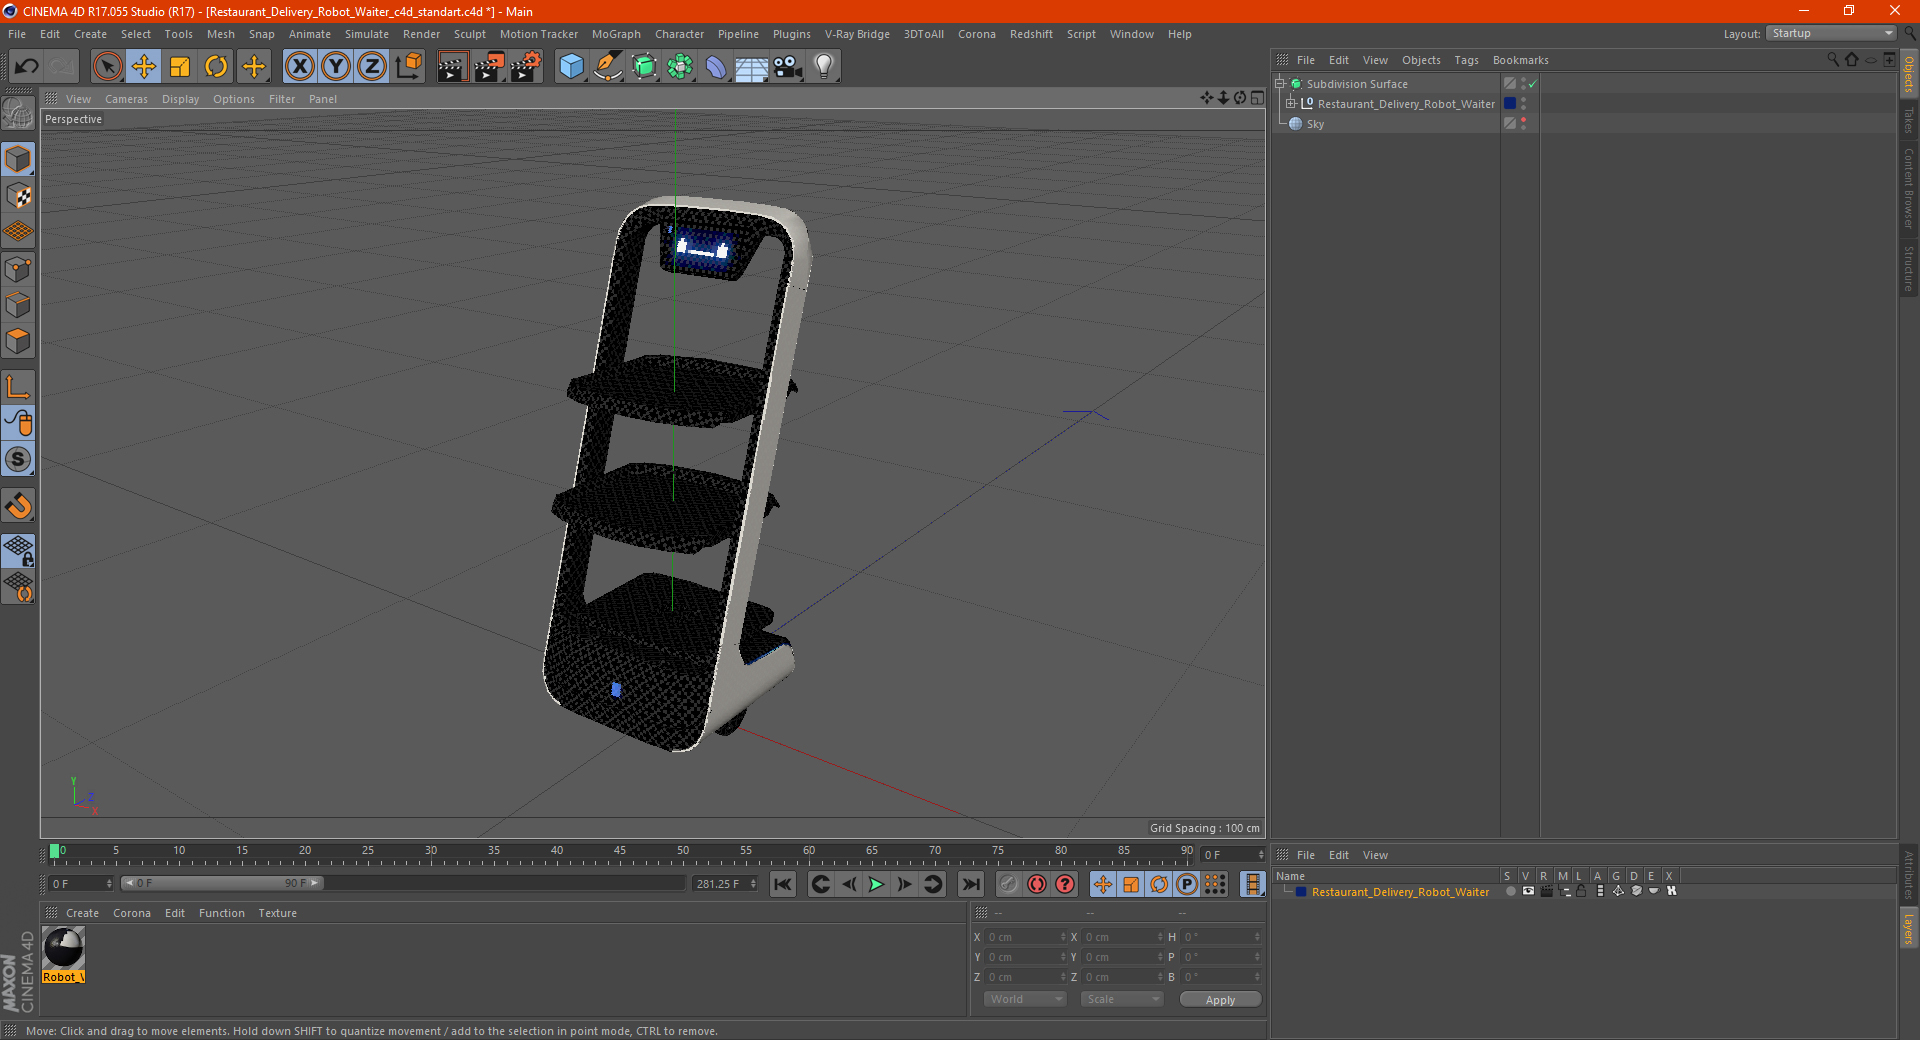
Task: Expand Restaurant_Delivery_Robot_Waiter object
Action: (1291, 104)
